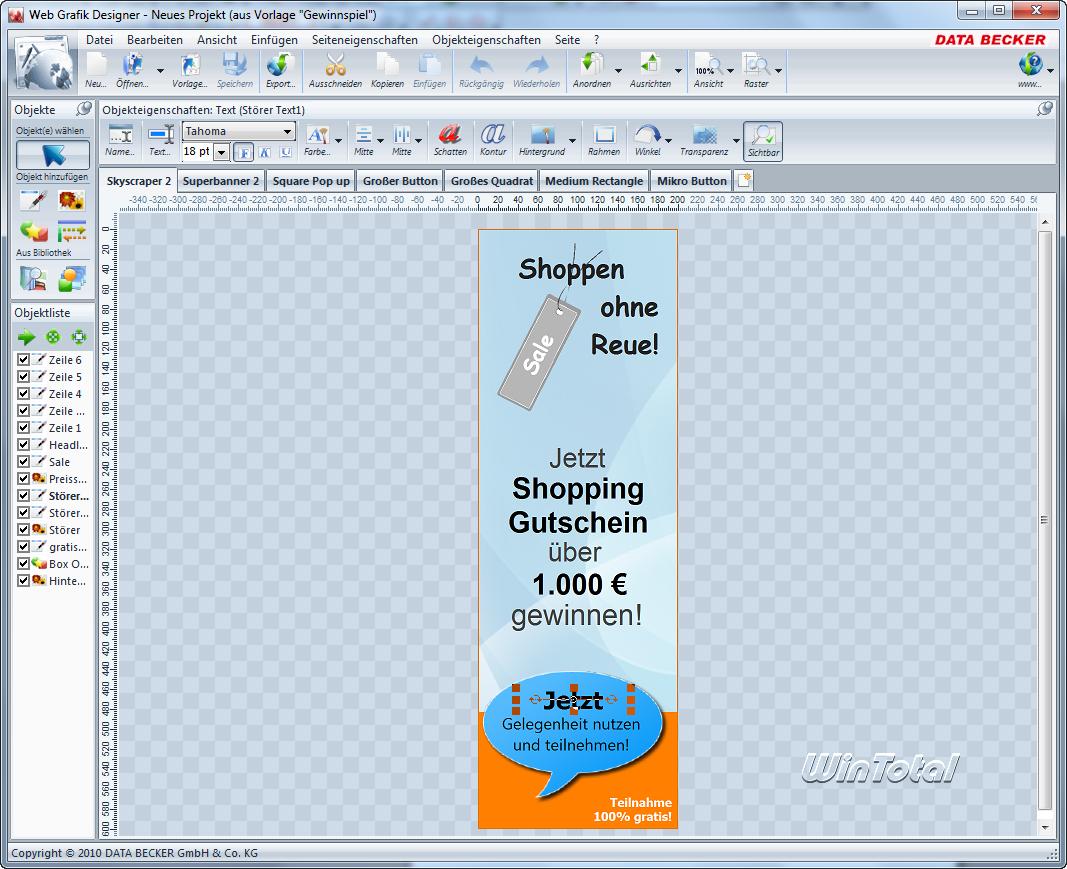
Task: Open the 18 pt font size dropdown
Action: [x=221, y=152]
